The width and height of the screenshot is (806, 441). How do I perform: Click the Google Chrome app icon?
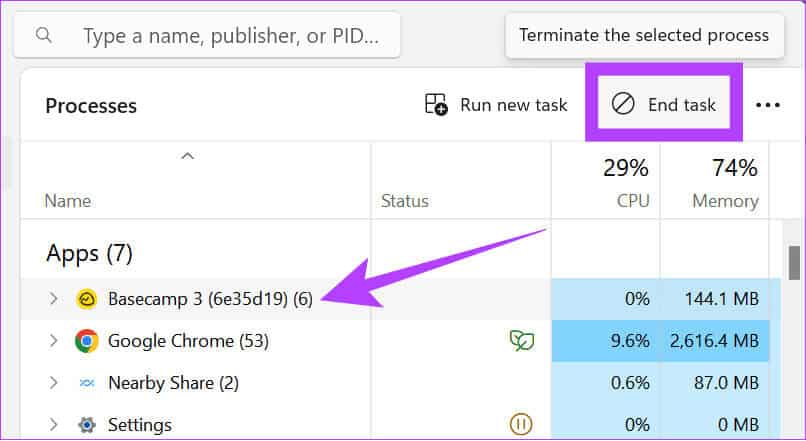coord(86,341)
